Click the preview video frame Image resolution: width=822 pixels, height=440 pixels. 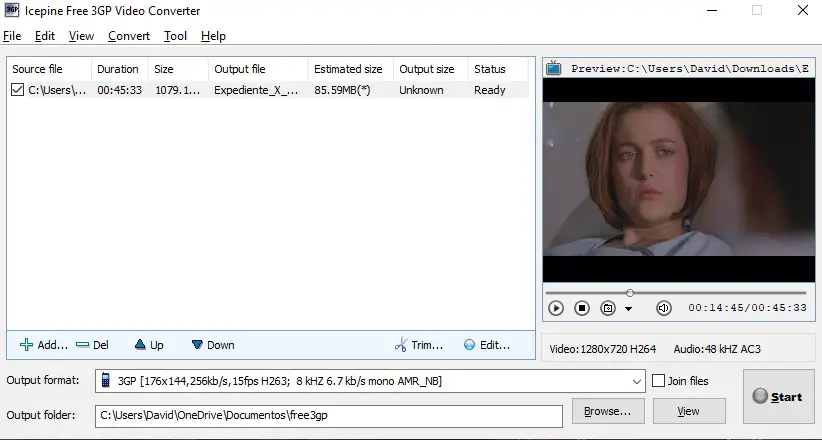coord(679,180)
